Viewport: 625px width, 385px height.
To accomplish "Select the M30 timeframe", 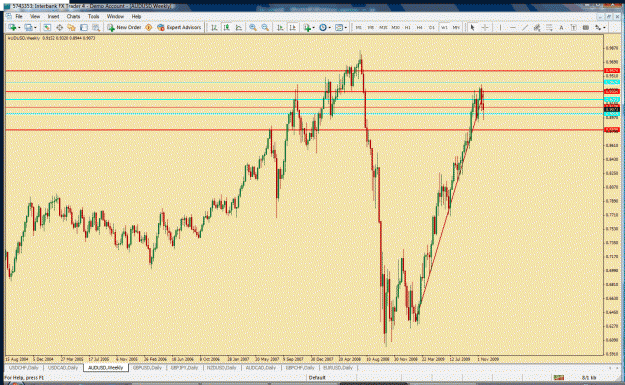I will point(395,28).
